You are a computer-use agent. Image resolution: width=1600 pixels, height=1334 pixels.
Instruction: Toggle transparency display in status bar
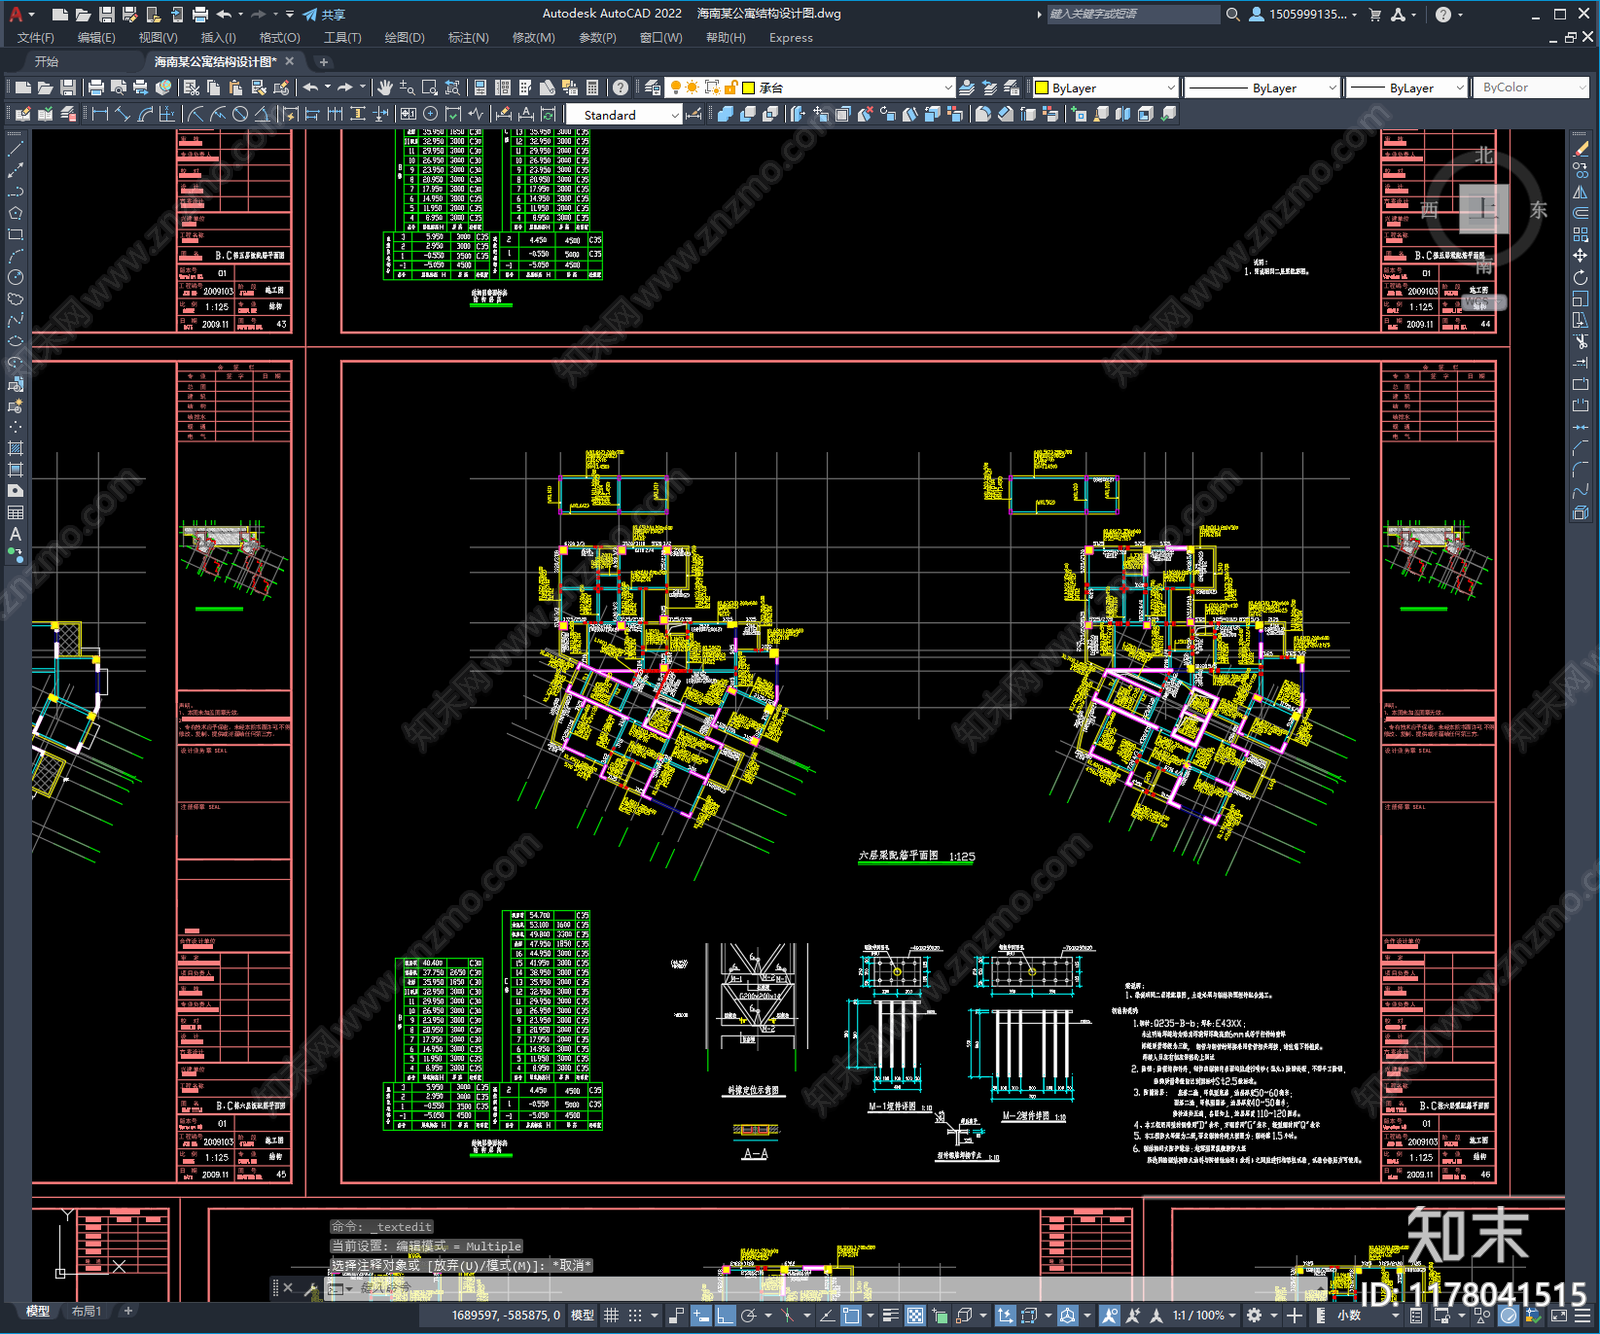[x=915, y=1315]
